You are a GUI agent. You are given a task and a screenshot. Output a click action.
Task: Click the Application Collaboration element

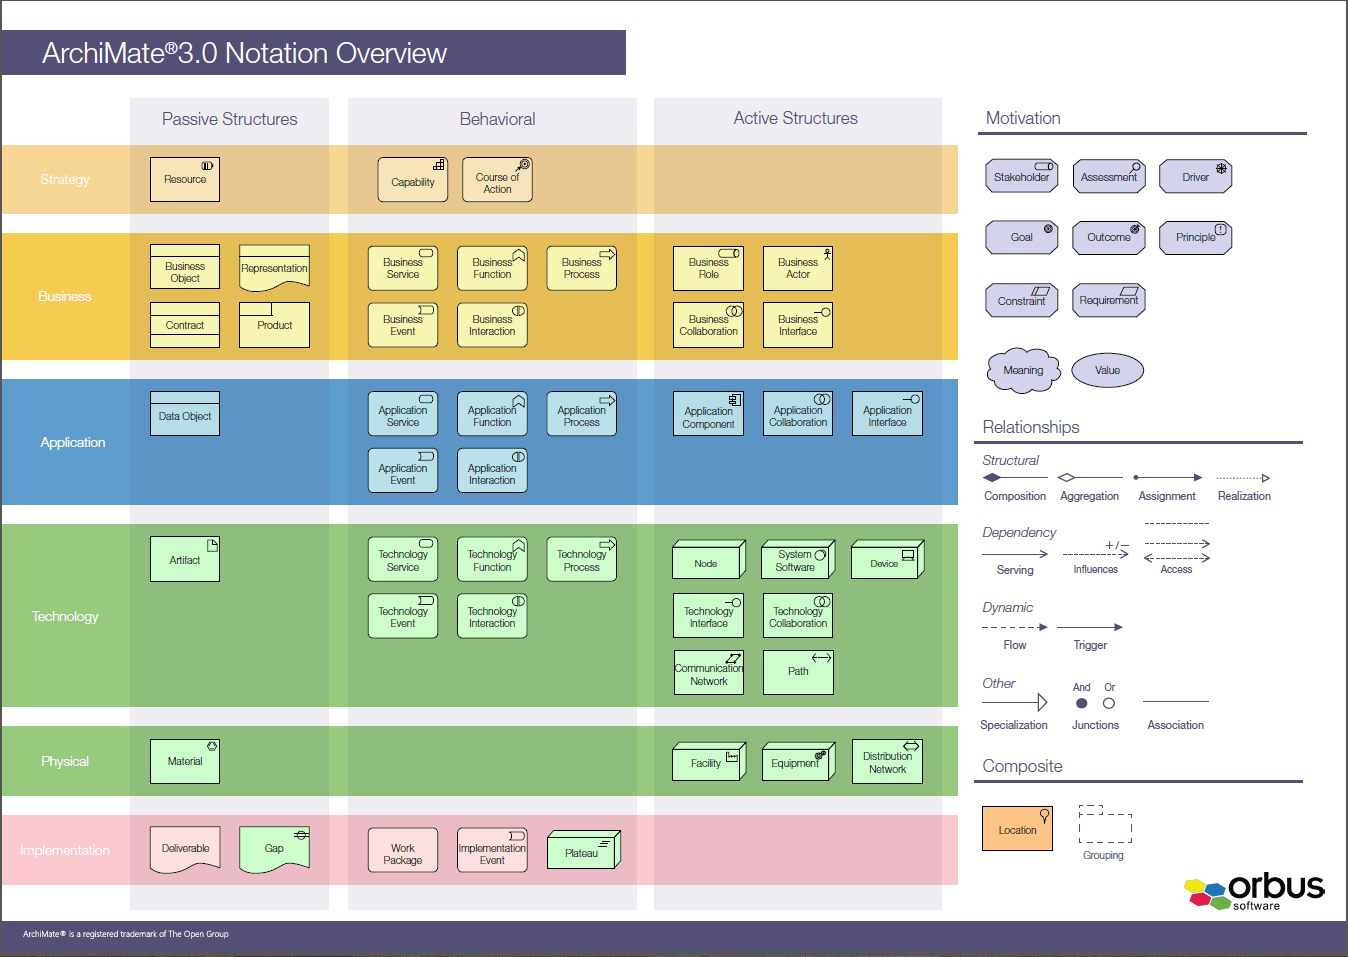(798, 414)
